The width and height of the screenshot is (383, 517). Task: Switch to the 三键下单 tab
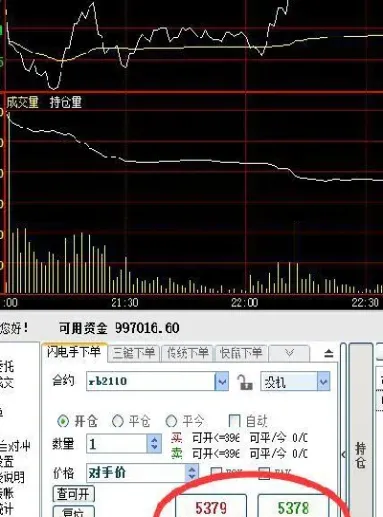point(134,353)
